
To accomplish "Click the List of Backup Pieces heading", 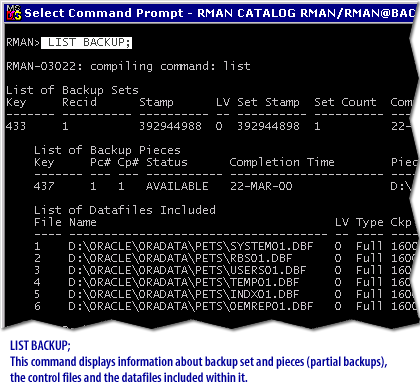I will [x=107, y=150].
